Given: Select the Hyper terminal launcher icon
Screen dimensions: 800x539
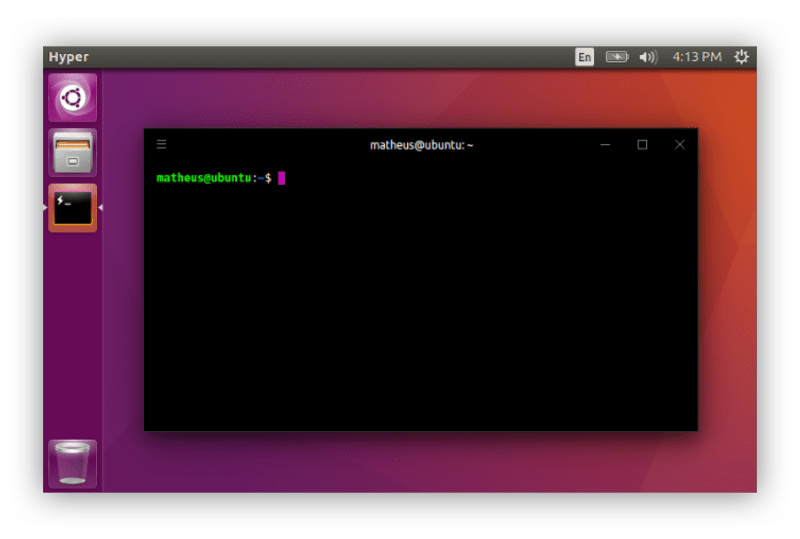Looking at the screenshot, I should [72, 208].
